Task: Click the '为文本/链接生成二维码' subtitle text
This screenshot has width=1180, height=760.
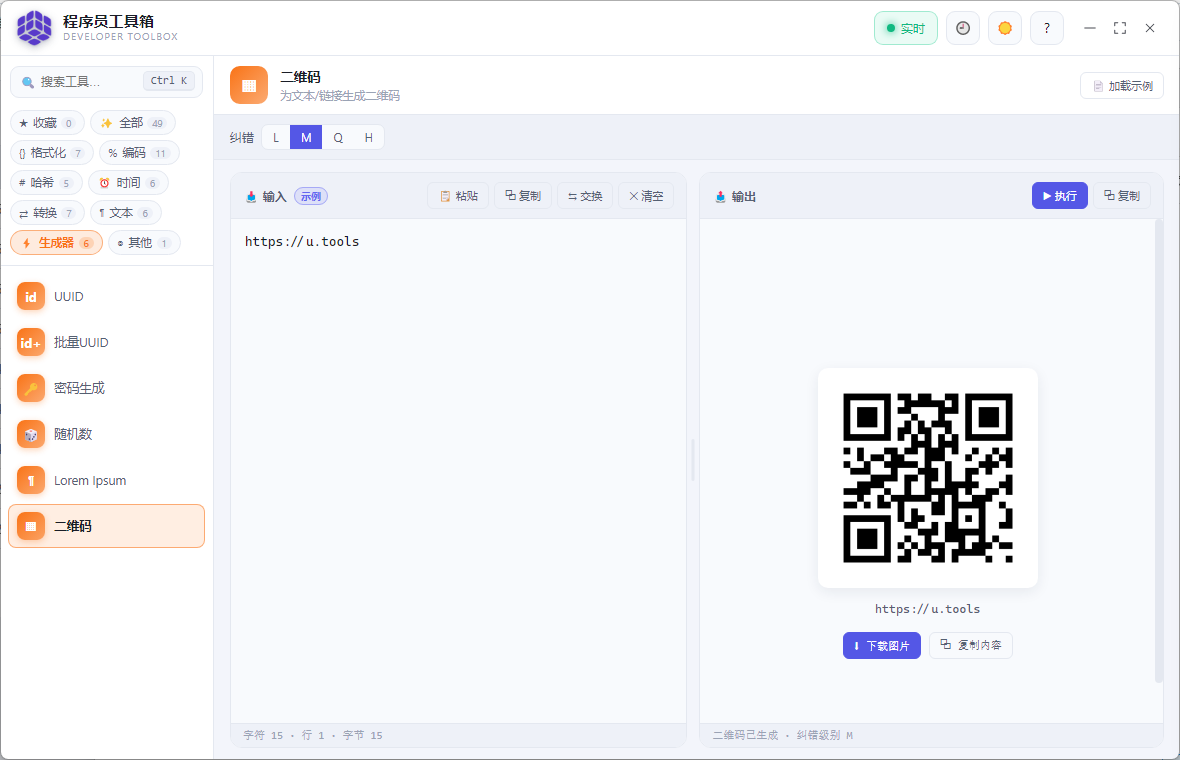Action: 340,96
